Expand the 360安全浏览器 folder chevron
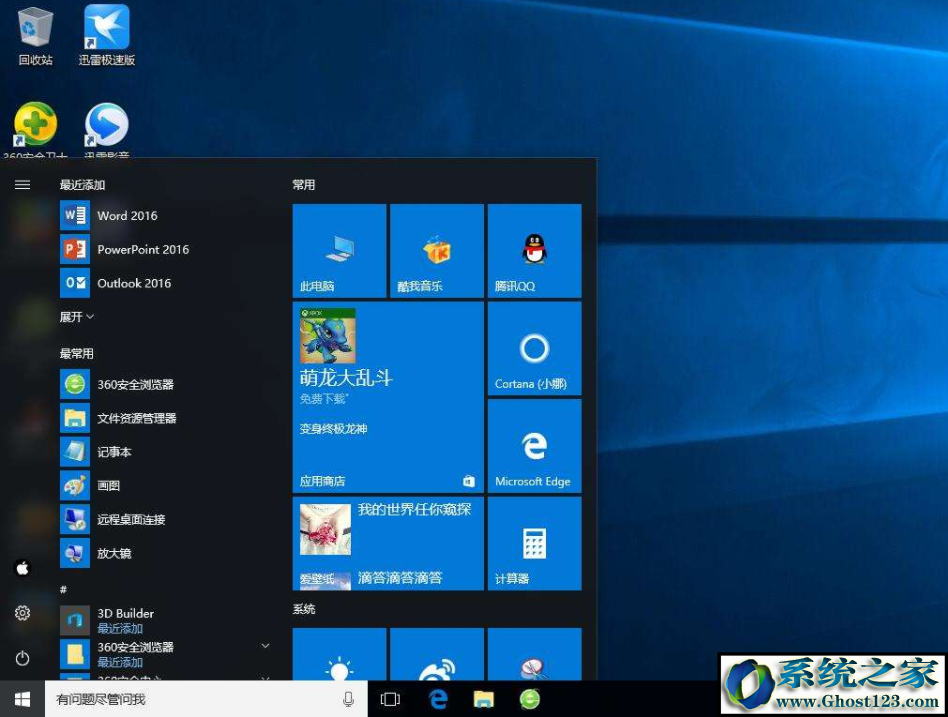Screen dimensions: 948x717 click(265, 646)
